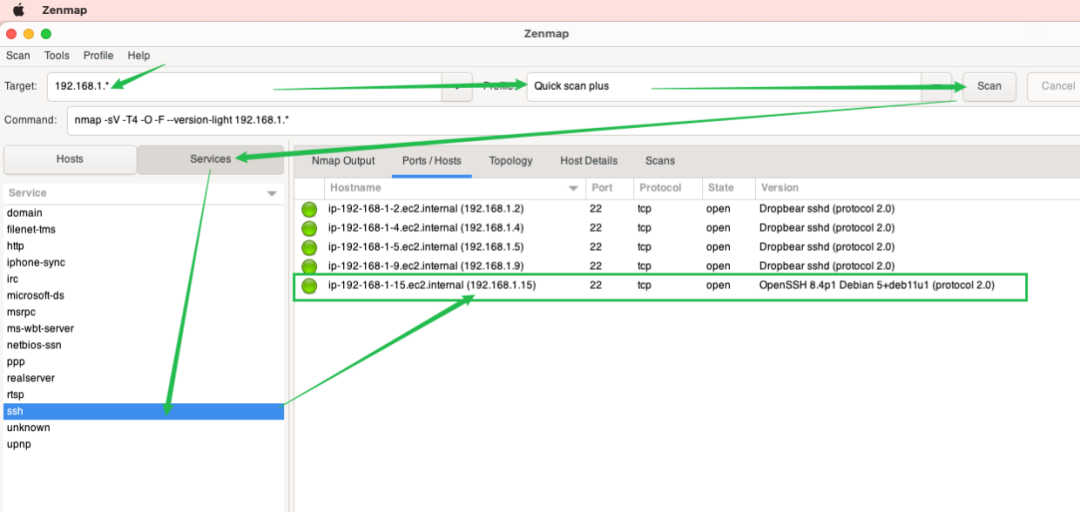Viewport: 1080px width, 512px height.
Task: Select the msrpc service
Action: pyautogui.click(x=143, y=312)
